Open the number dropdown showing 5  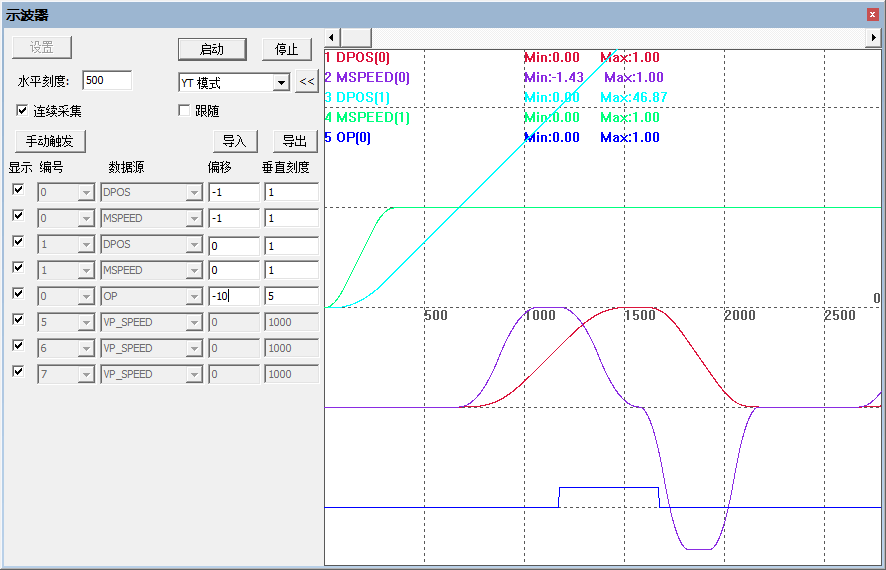[x=86, y=323]
